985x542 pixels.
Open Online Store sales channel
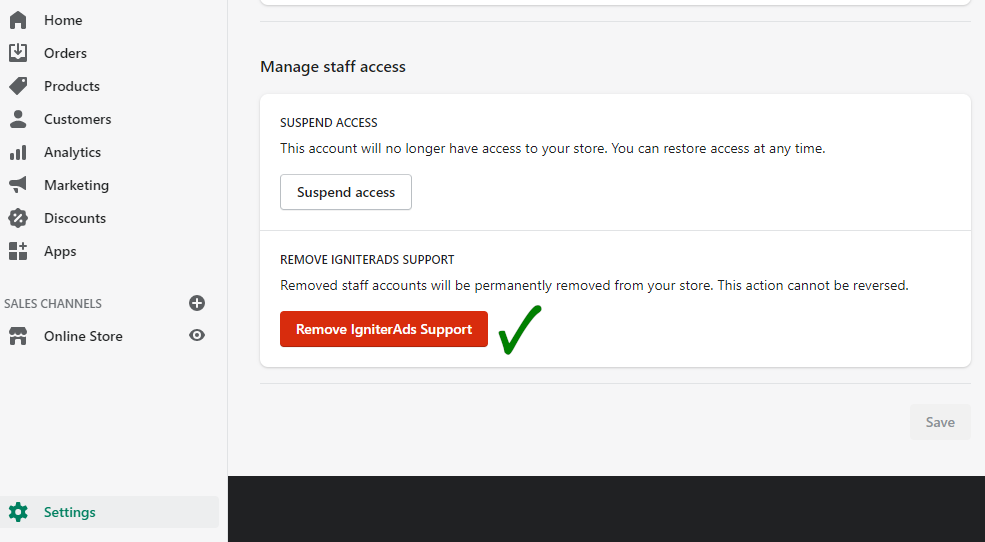pyautogui.click(x=83, y=336)
